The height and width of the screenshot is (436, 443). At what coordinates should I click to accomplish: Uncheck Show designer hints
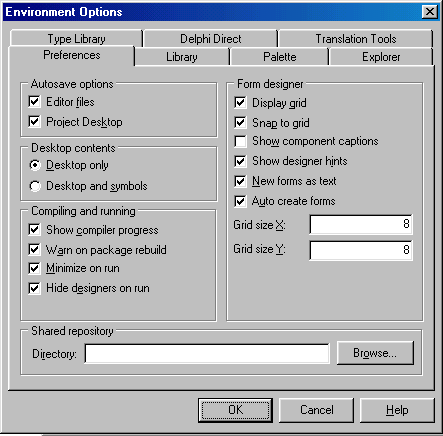click(240, 161)
